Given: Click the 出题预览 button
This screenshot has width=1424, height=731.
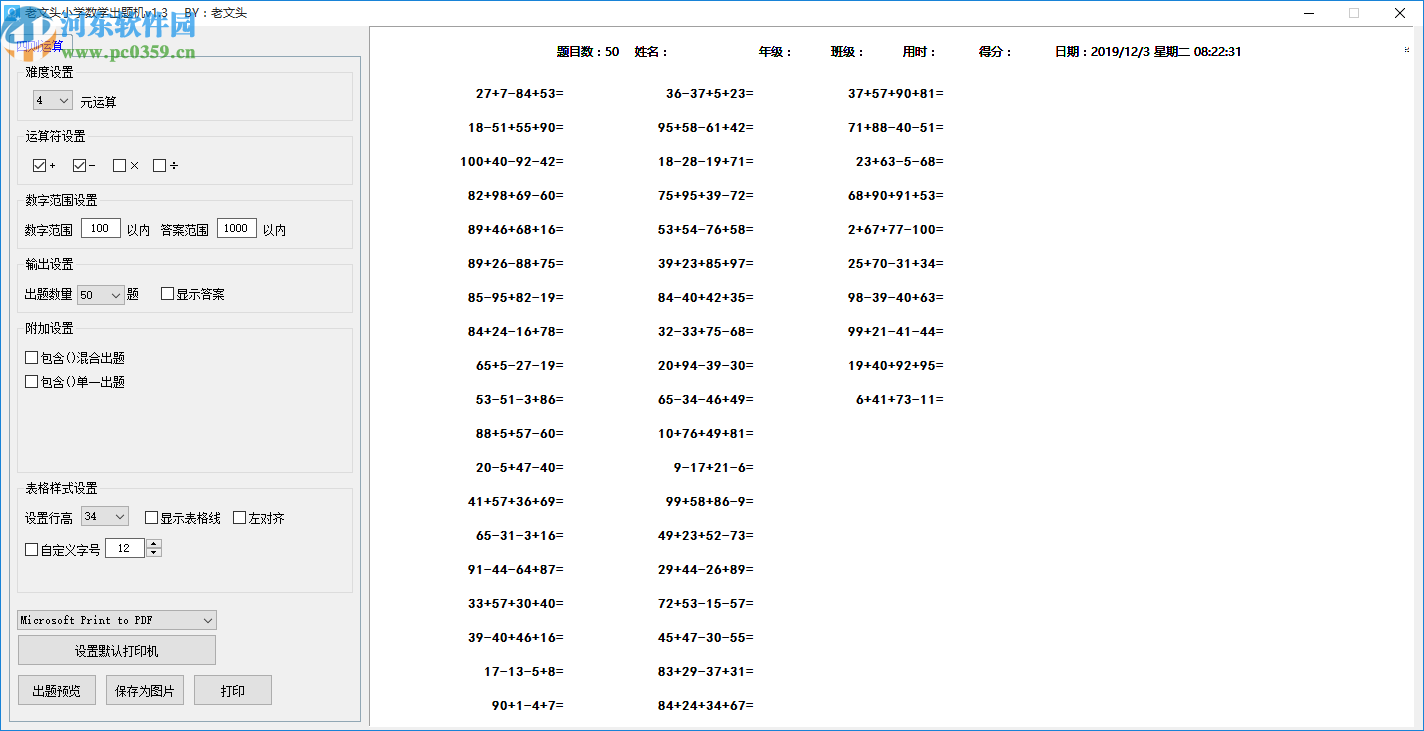Looking at the screenshot, I should (x=57, y=691).
